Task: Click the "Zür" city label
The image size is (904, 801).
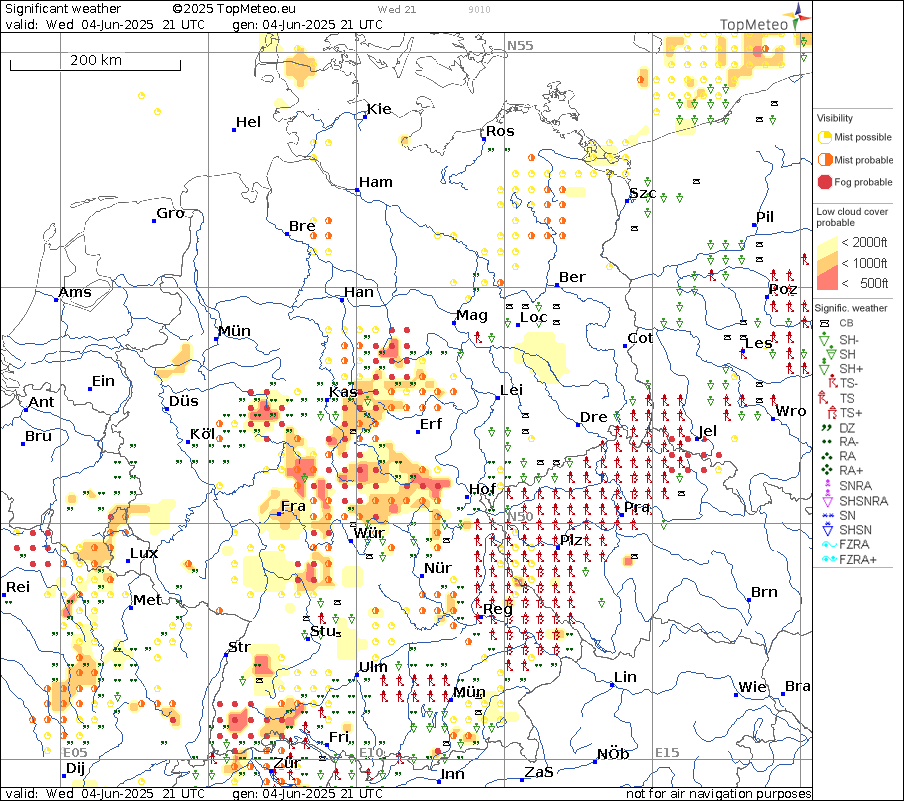Action: pyautogui.click(x=286, y=763)
